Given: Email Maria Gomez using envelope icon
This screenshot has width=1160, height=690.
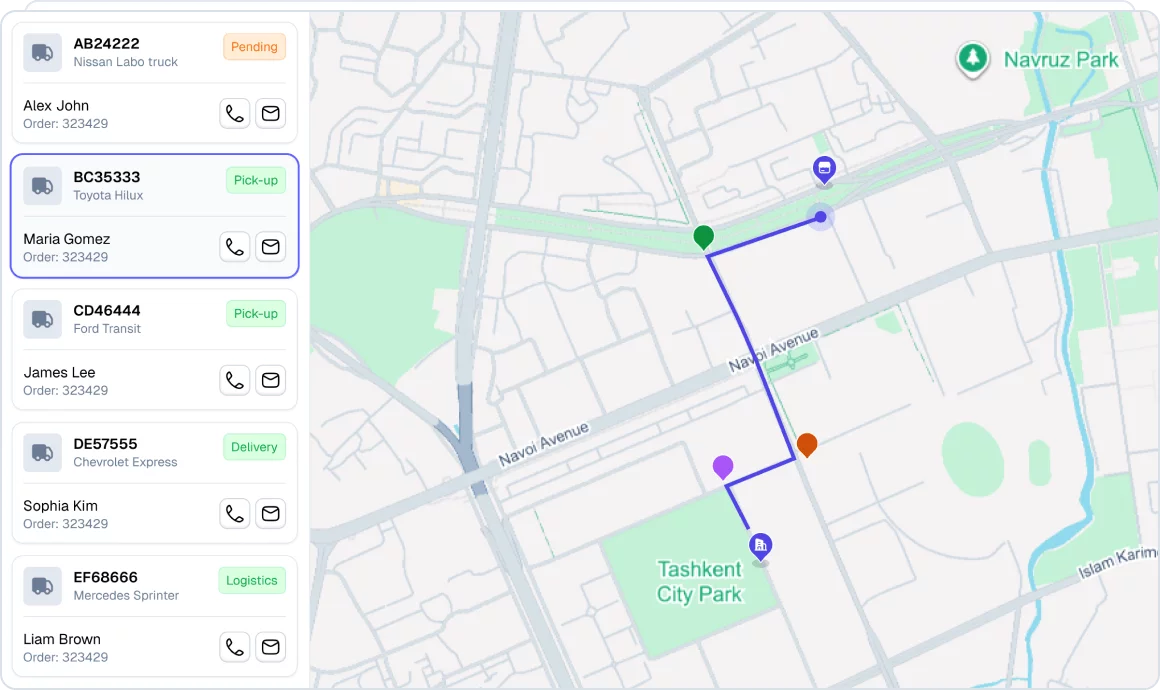Looking at the screenshot, I should click(270, 247).
